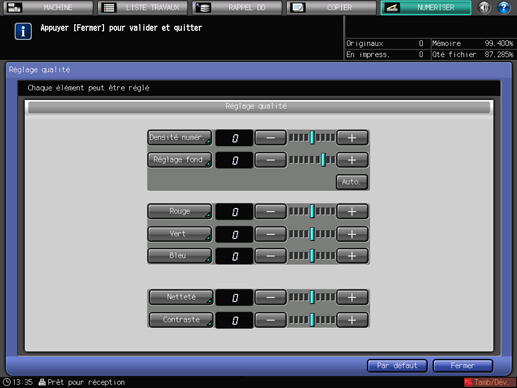Open the MACHINE tab
517x388 pixels.
(x=48, y=7)
